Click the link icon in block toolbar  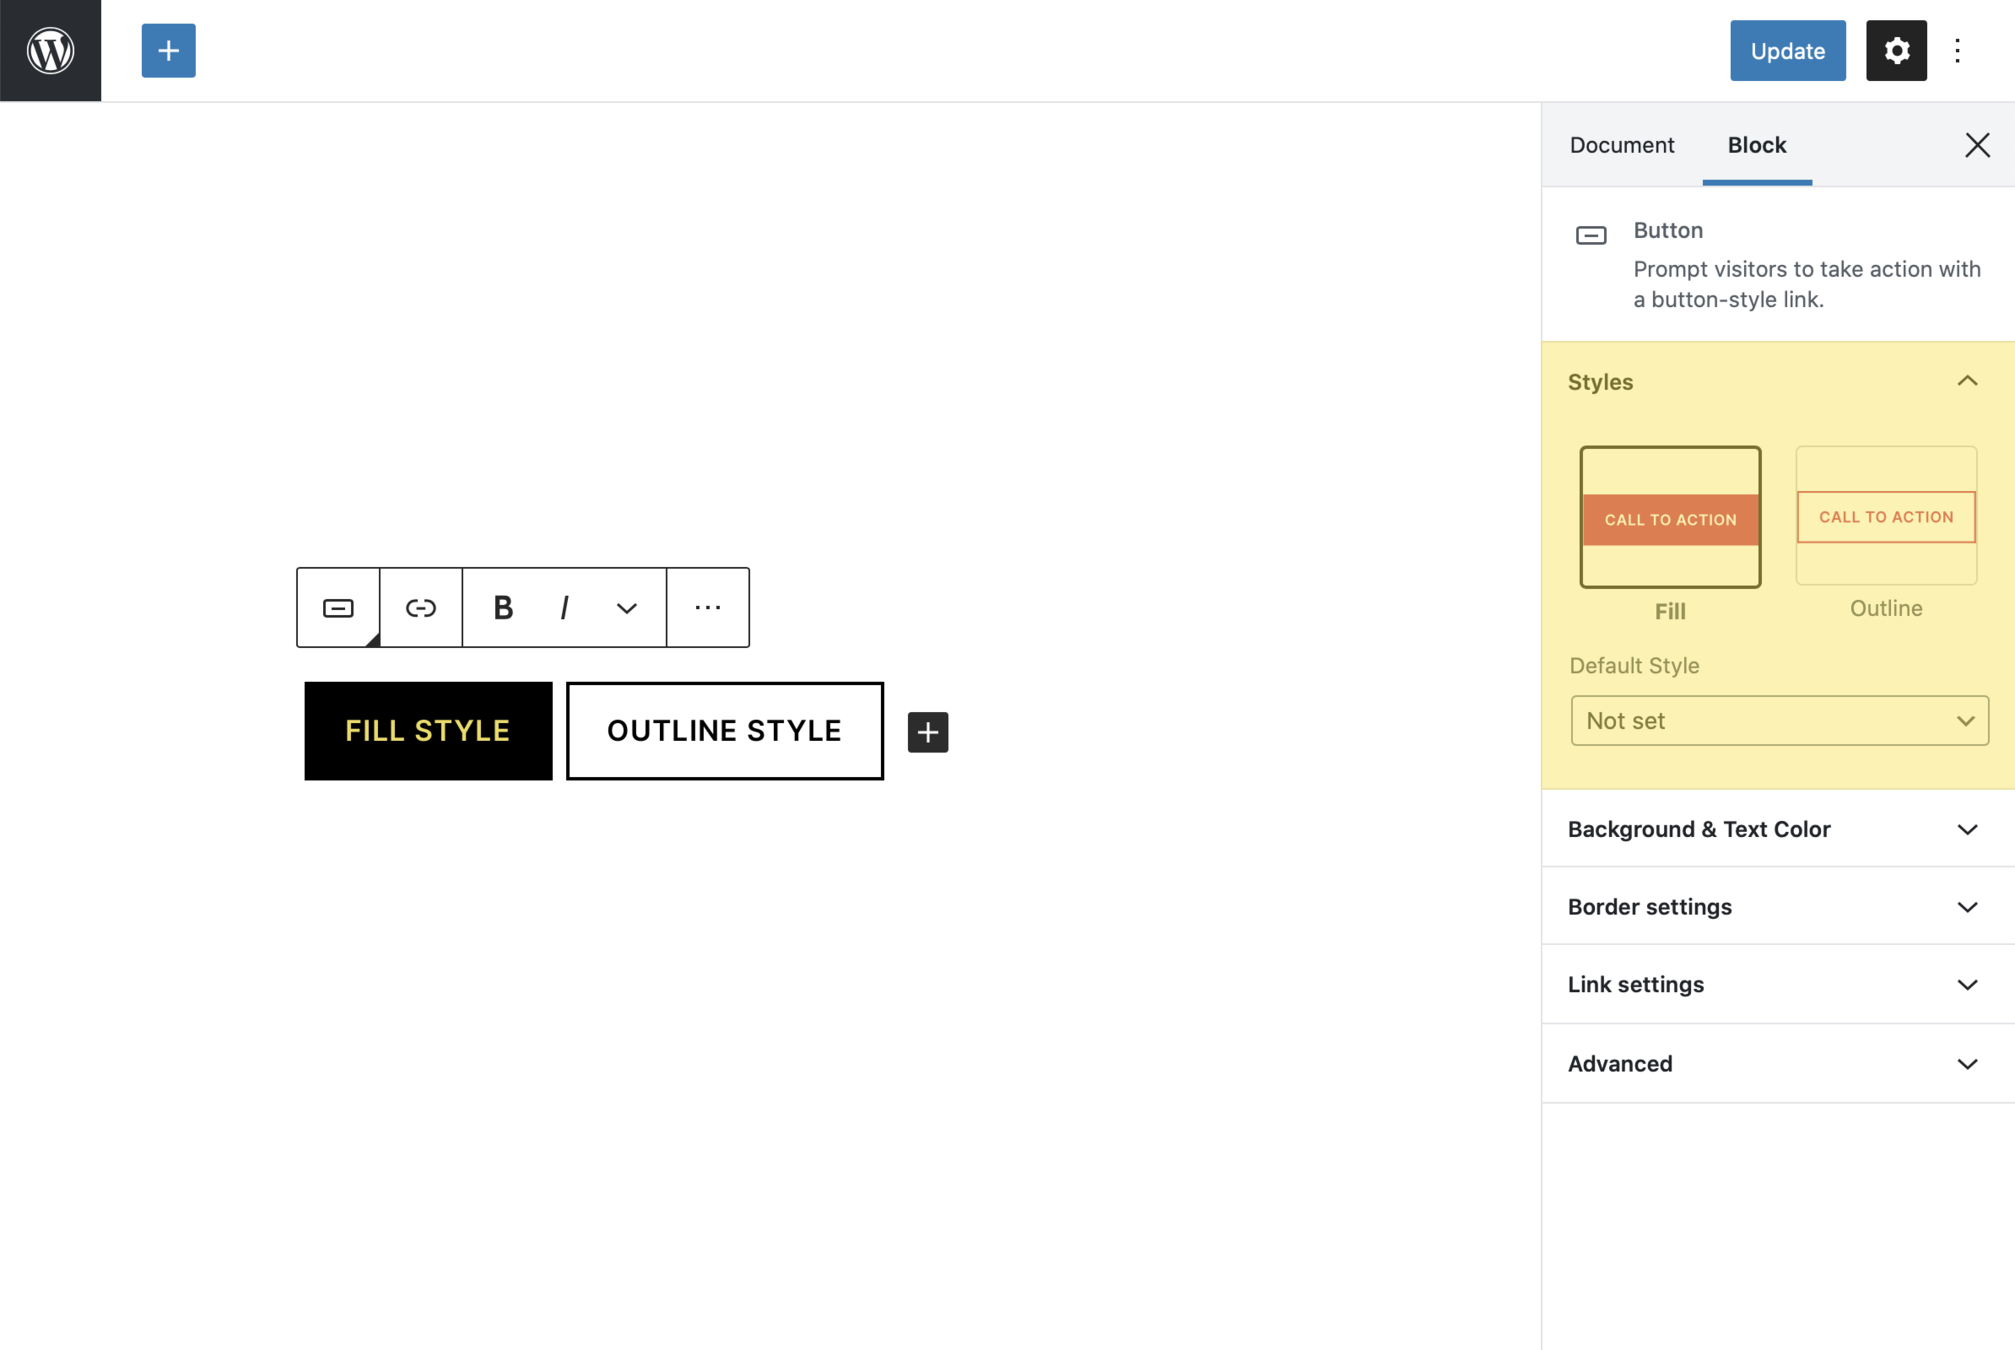[x=420, y=607]
